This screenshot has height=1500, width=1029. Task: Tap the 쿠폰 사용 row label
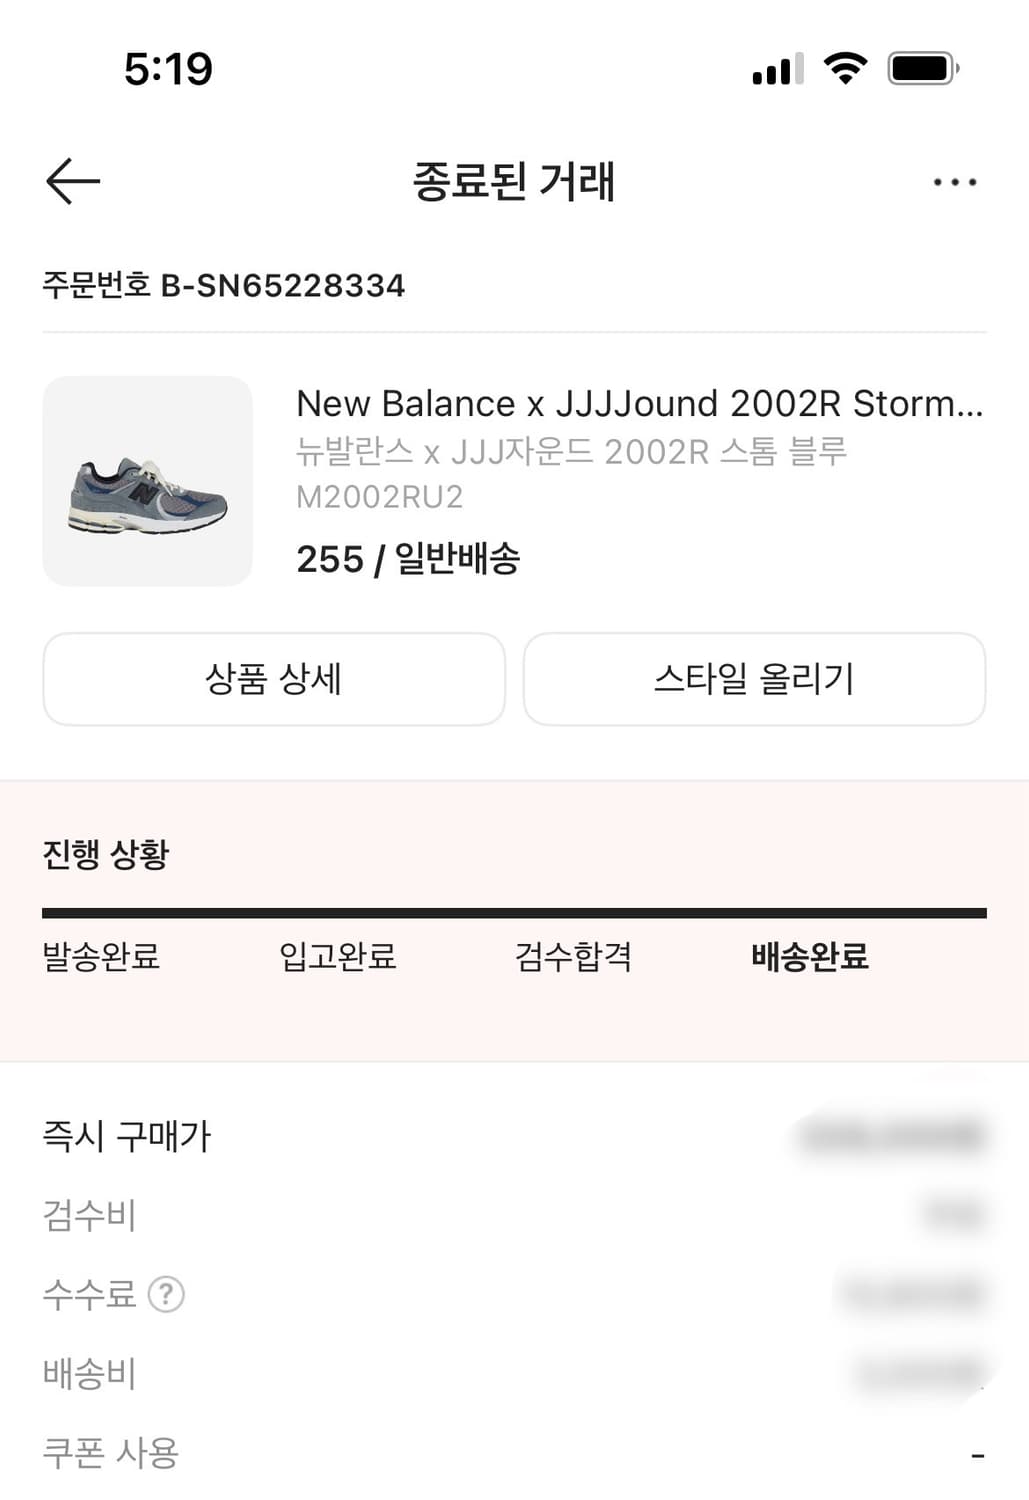pyautogui.click(x=110, y=1452)
